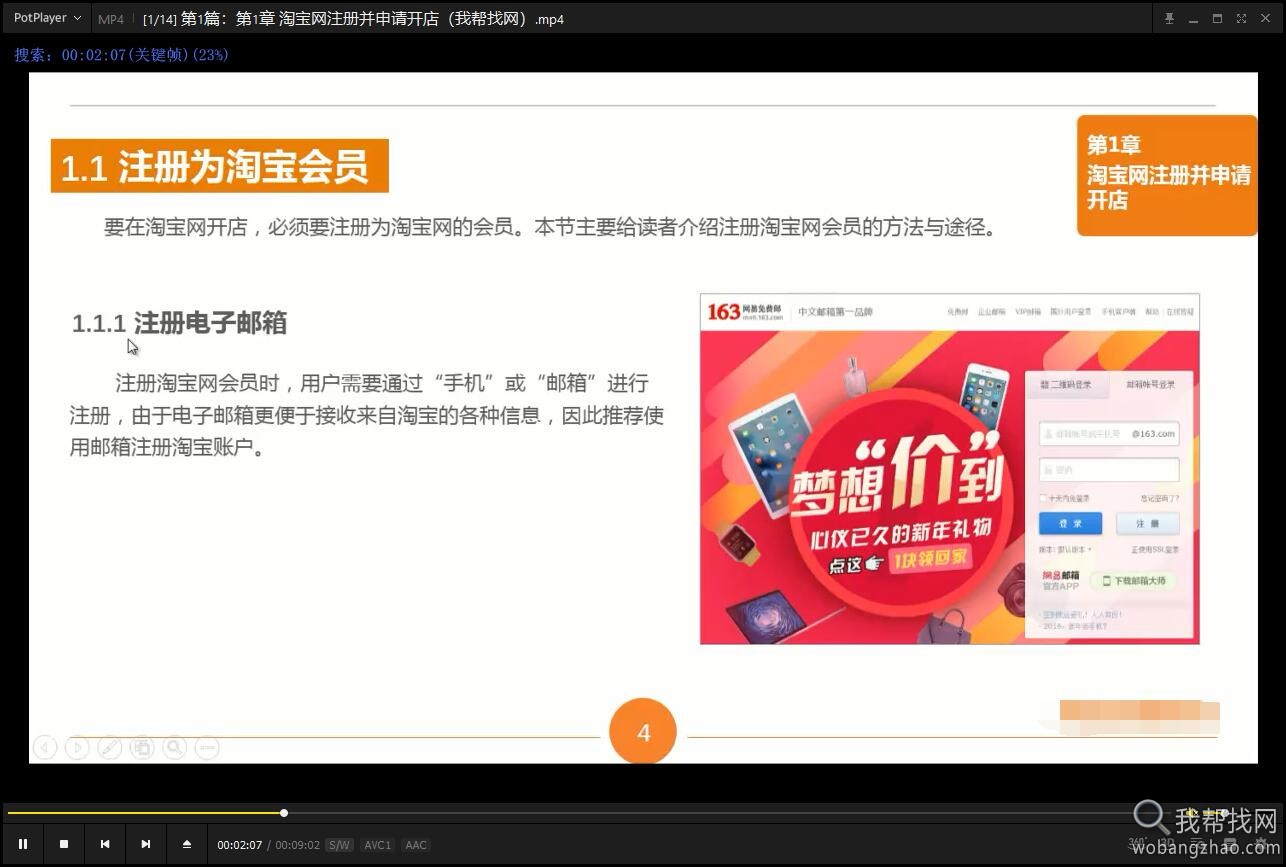The height and width of the screenshot is (867, 1286).
Task: Click the AAC audio codec label
Action: (416, 845)
